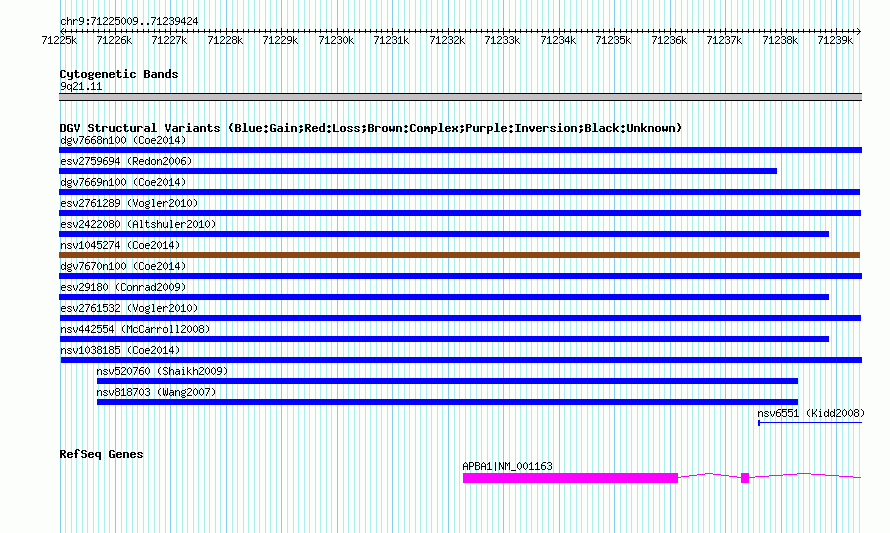Screen dimensions: 890x533
Task: Select the dgv7669n100 blue feature bar
Action: 459,192
